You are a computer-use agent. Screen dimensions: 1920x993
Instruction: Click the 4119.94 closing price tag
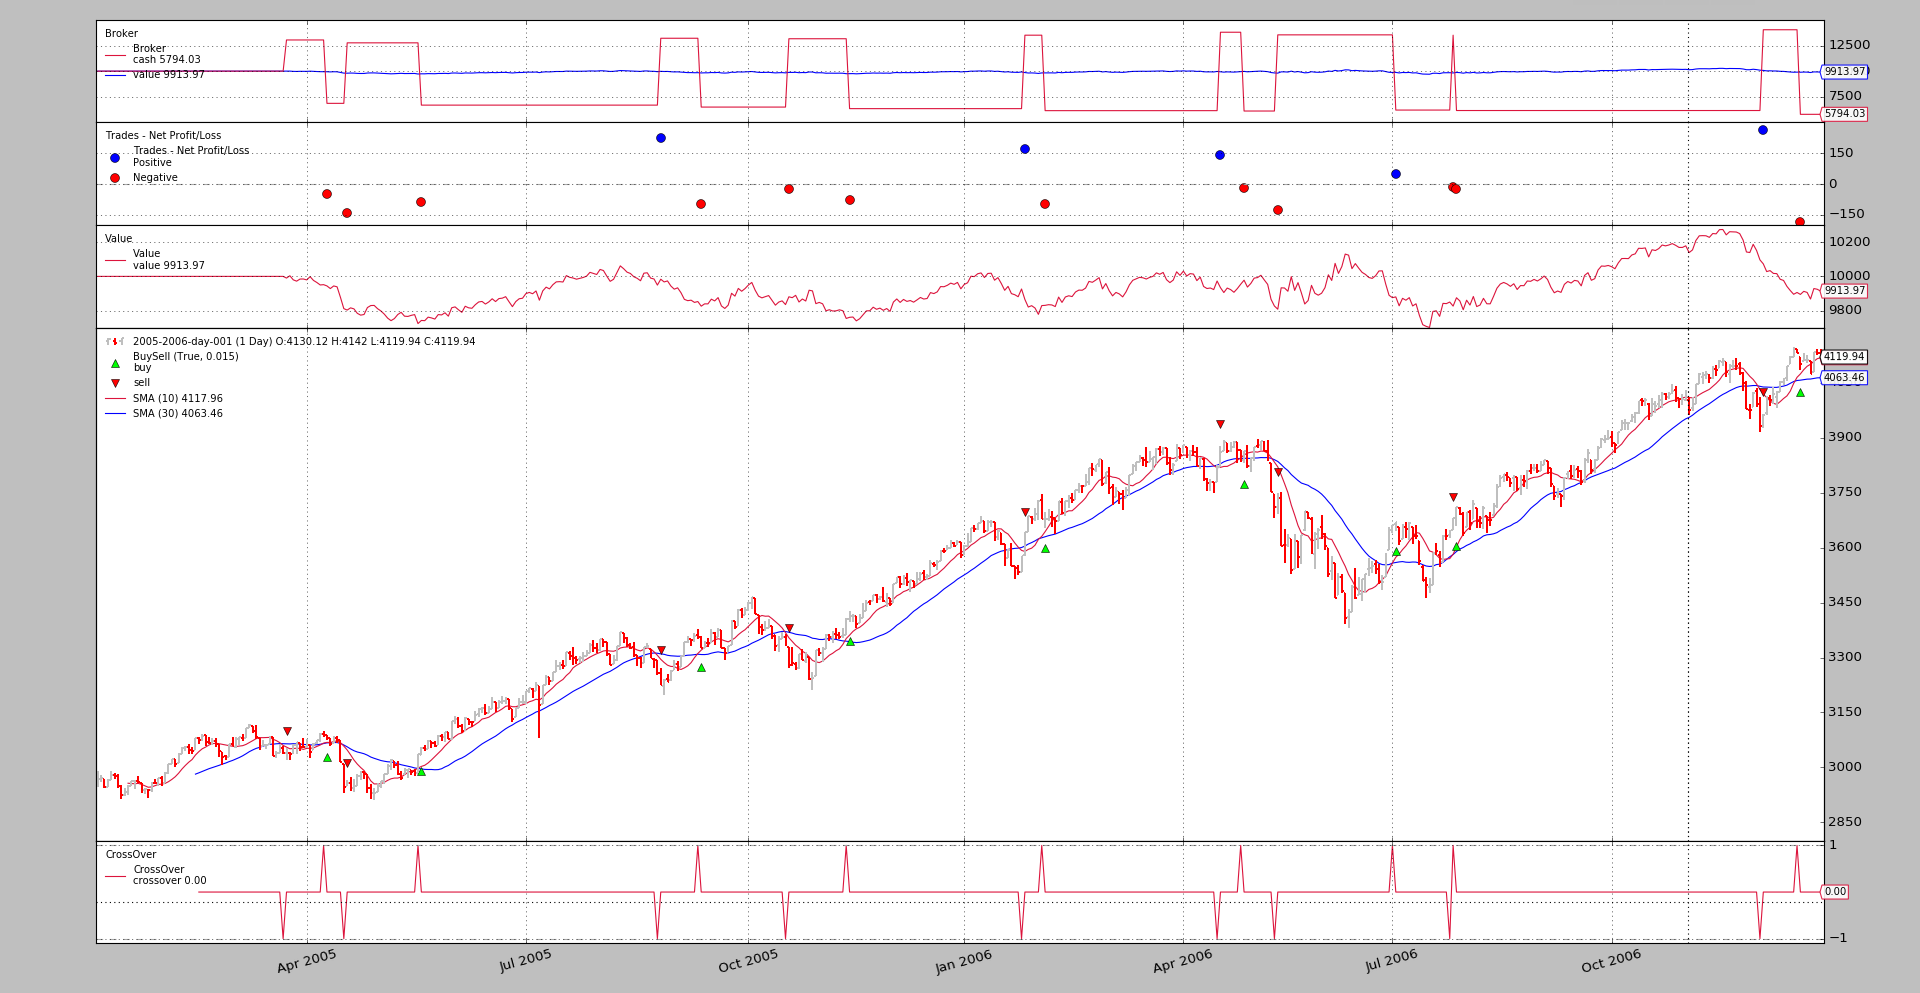click(x=1843, y=357)
